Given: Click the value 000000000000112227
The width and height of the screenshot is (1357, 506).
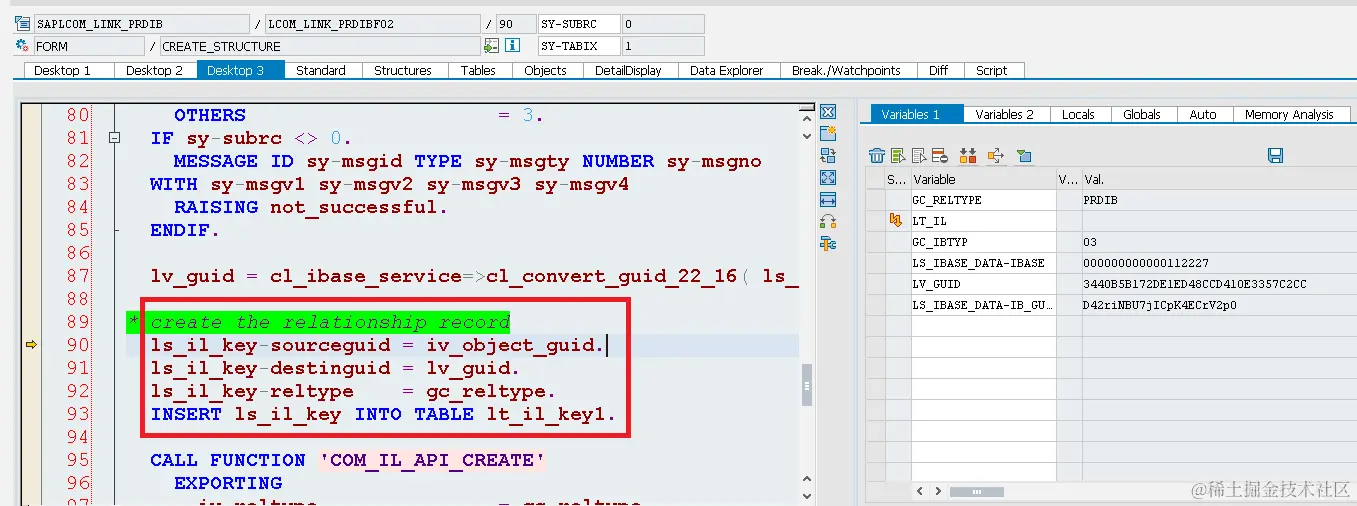Looking at the screenshot, I should [x=1218, y=263].
